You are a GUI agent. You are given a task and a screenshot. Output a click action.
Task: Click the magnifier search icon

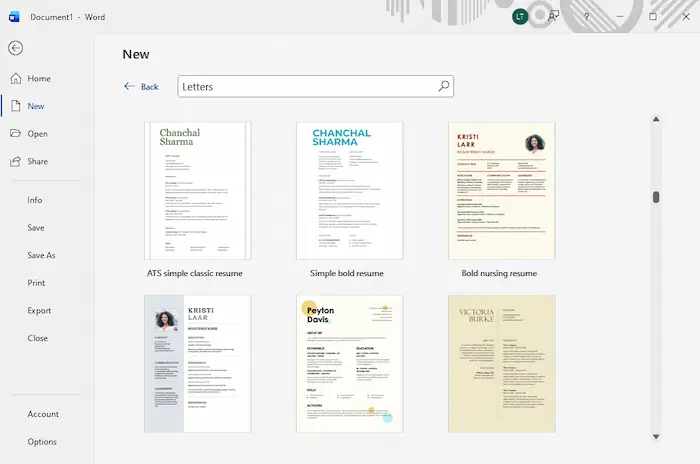click(444, 86)
